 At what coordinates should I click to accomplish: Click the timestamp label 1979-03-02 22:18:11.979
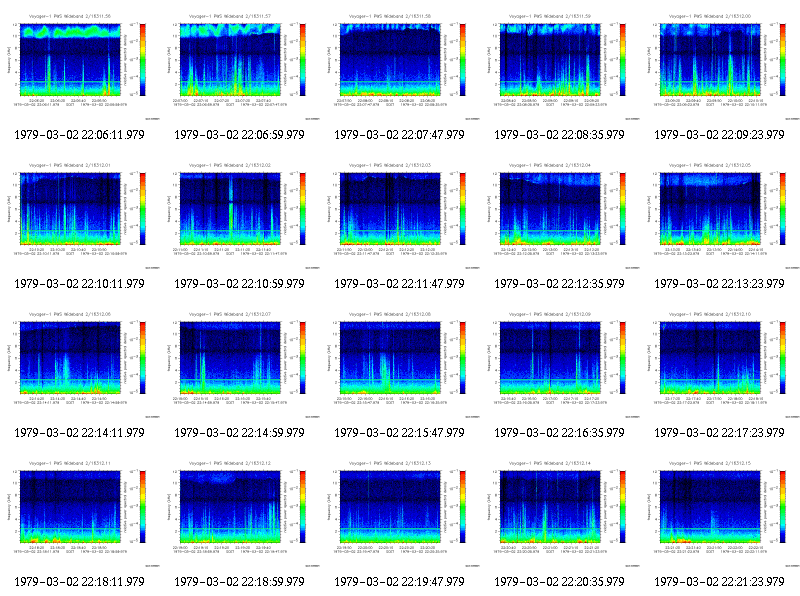pos(79,582)
